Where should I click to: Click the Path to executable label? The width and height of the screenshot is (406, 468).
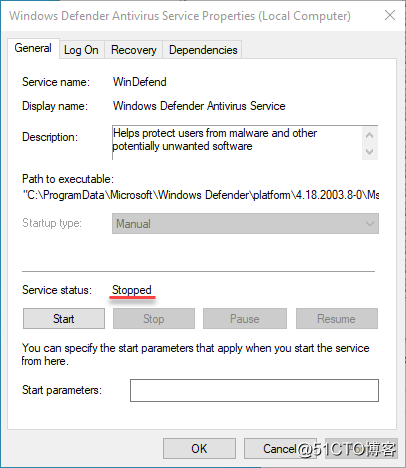(x=68, y=179)
